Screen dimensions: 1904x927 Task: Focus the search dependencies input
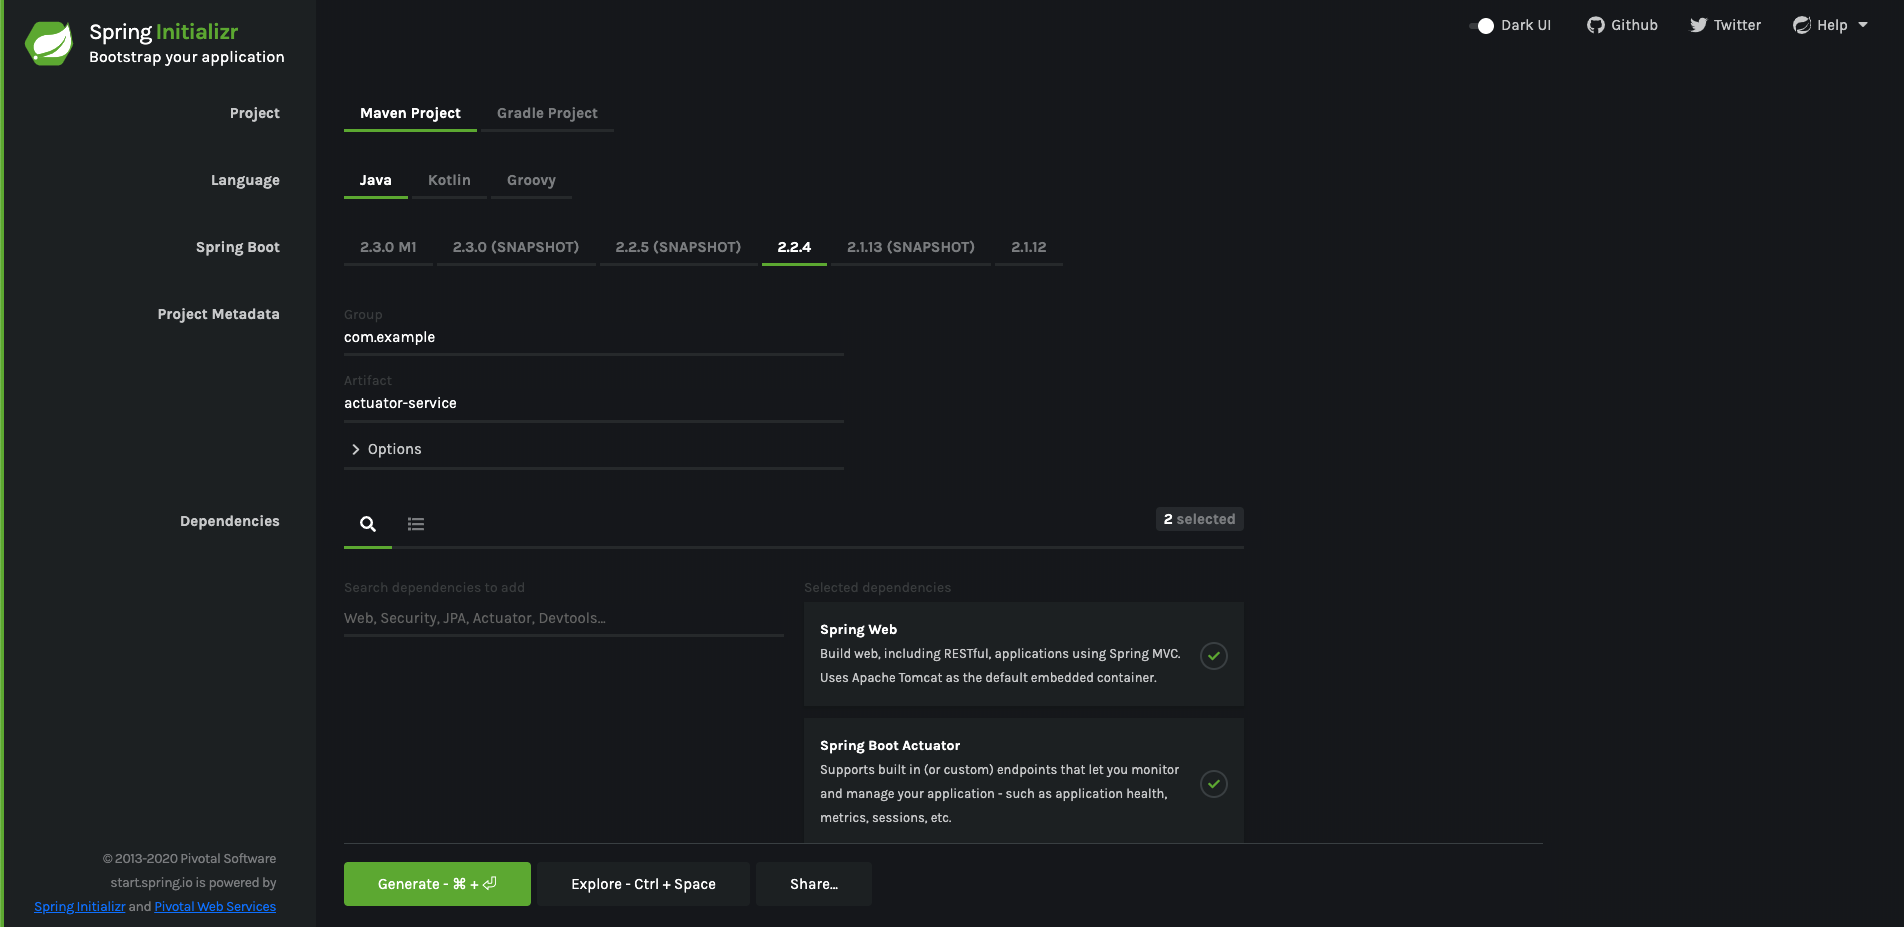point(564,618)
